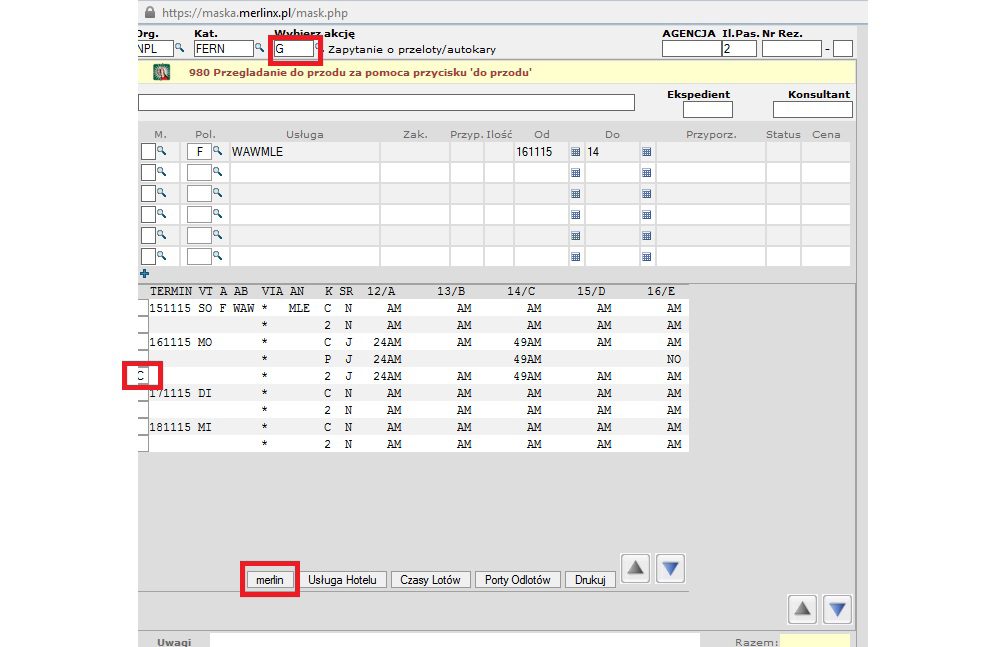The width and height of the screenshot is (1008, 647).
Task: Open the Czasy Lotów button
Action: pos(431,580)
